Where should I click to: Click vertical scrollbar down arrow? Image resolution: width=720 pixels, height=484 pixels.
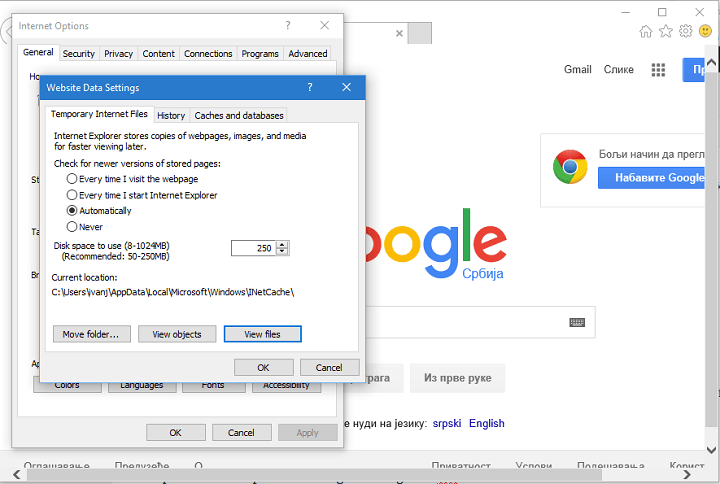[x=711, y=450]
